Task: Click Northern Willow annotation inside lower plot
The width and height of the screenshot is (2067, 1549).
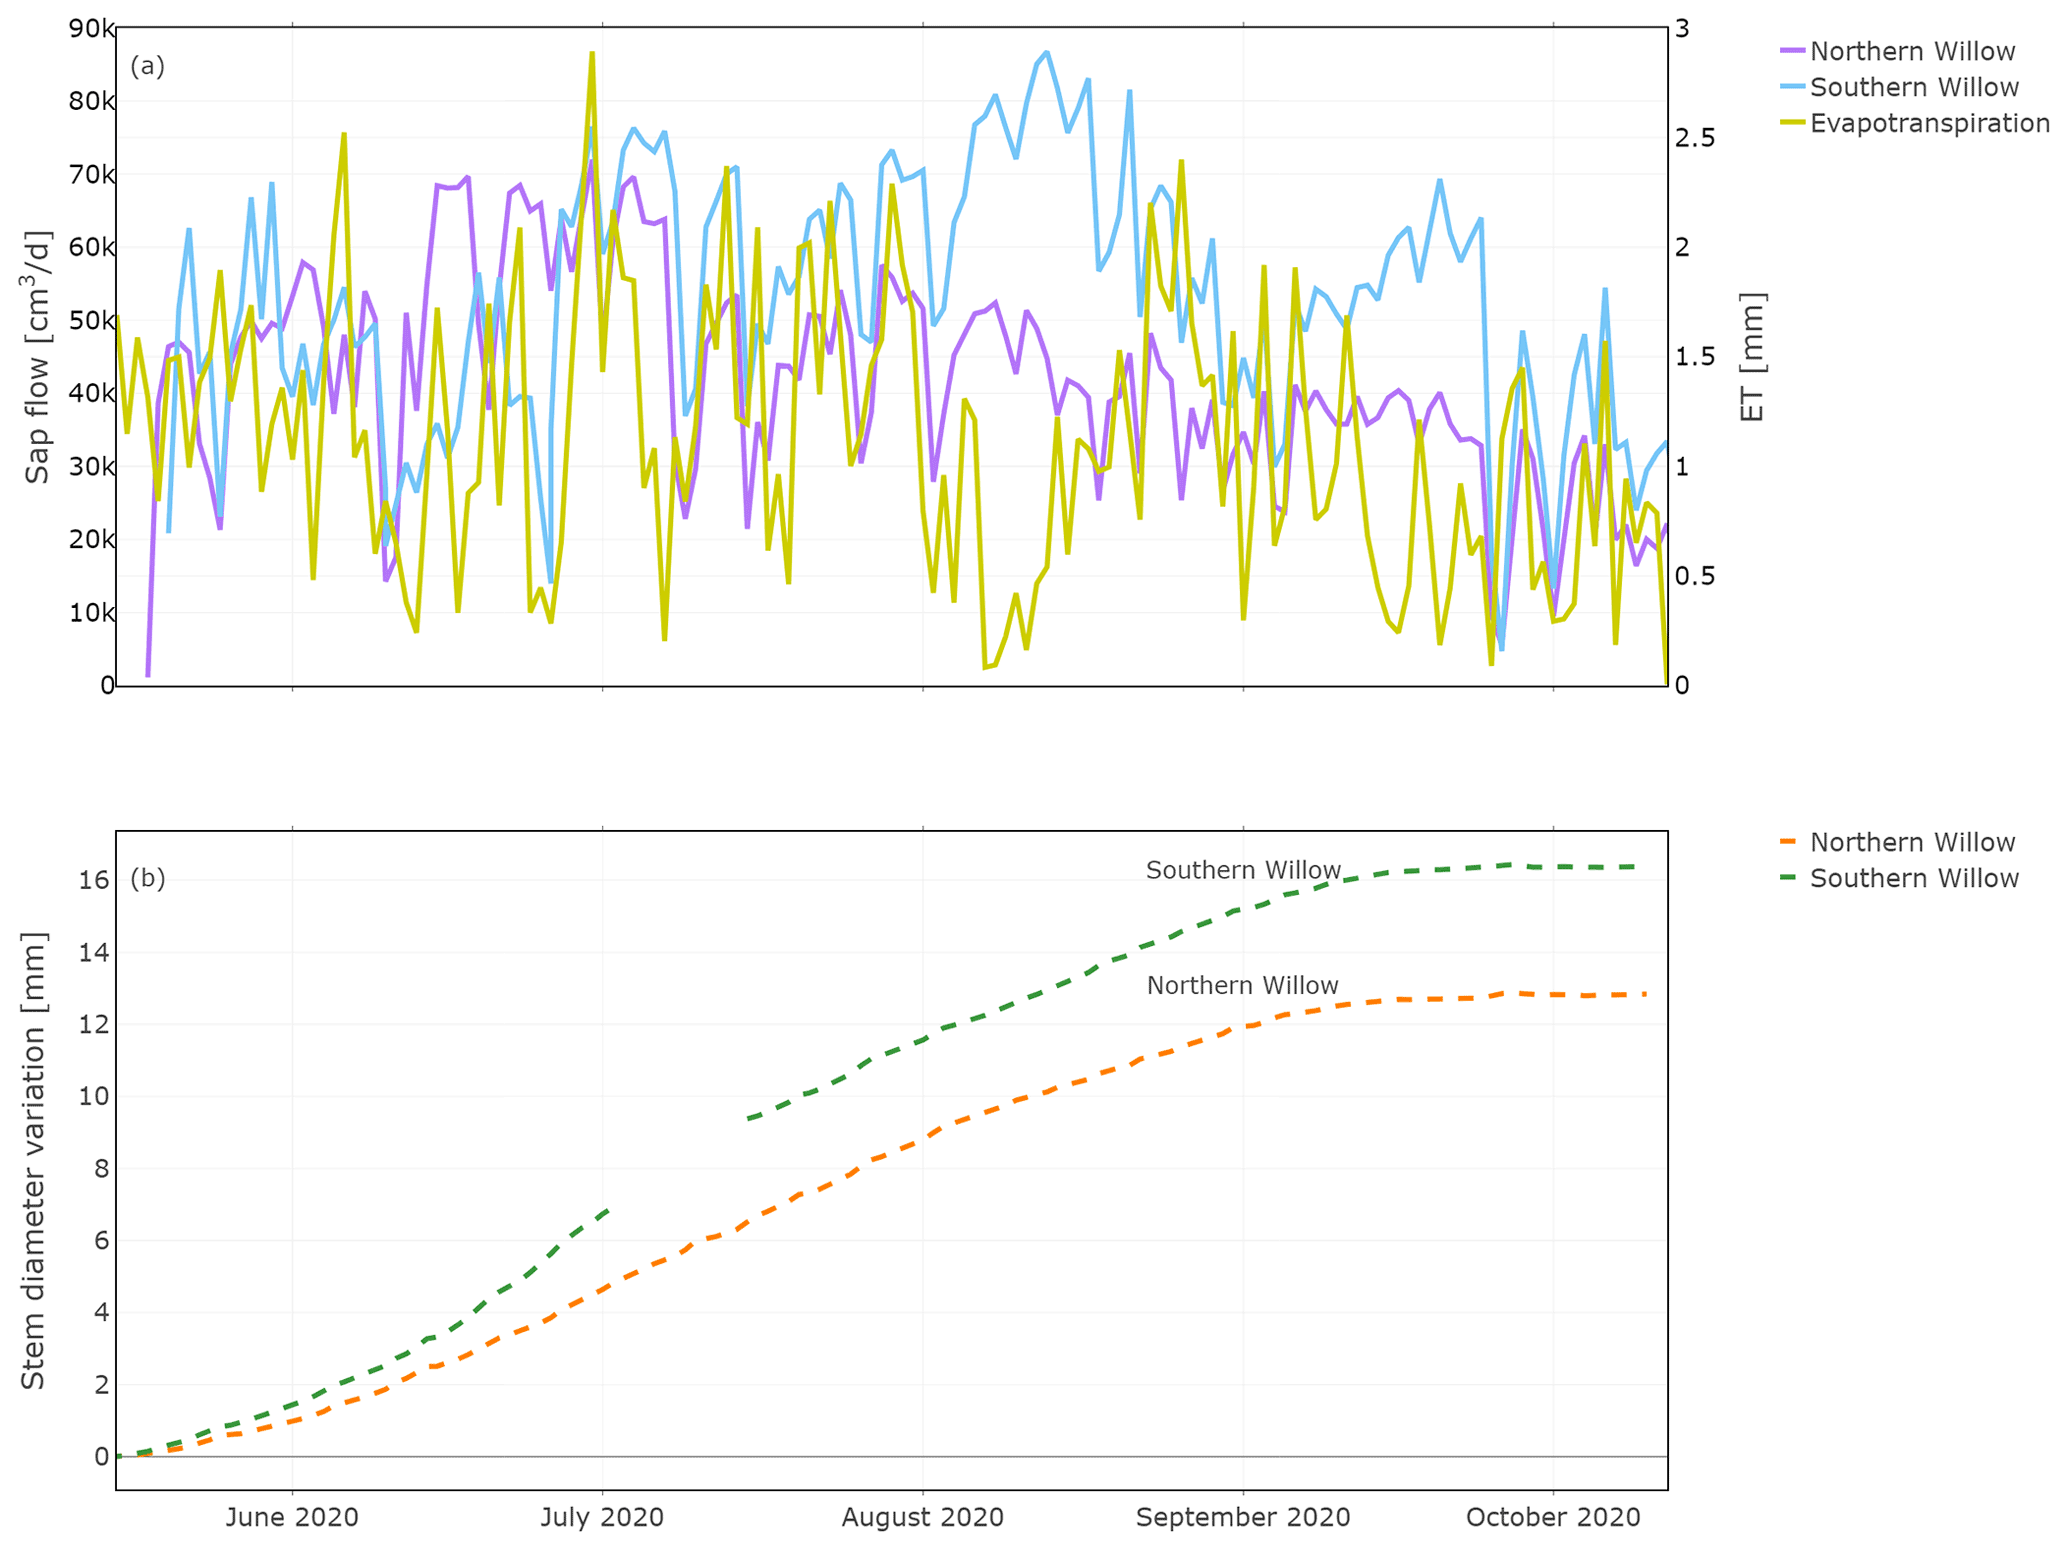Action: pyautogui.click(x=1241, y=986)
